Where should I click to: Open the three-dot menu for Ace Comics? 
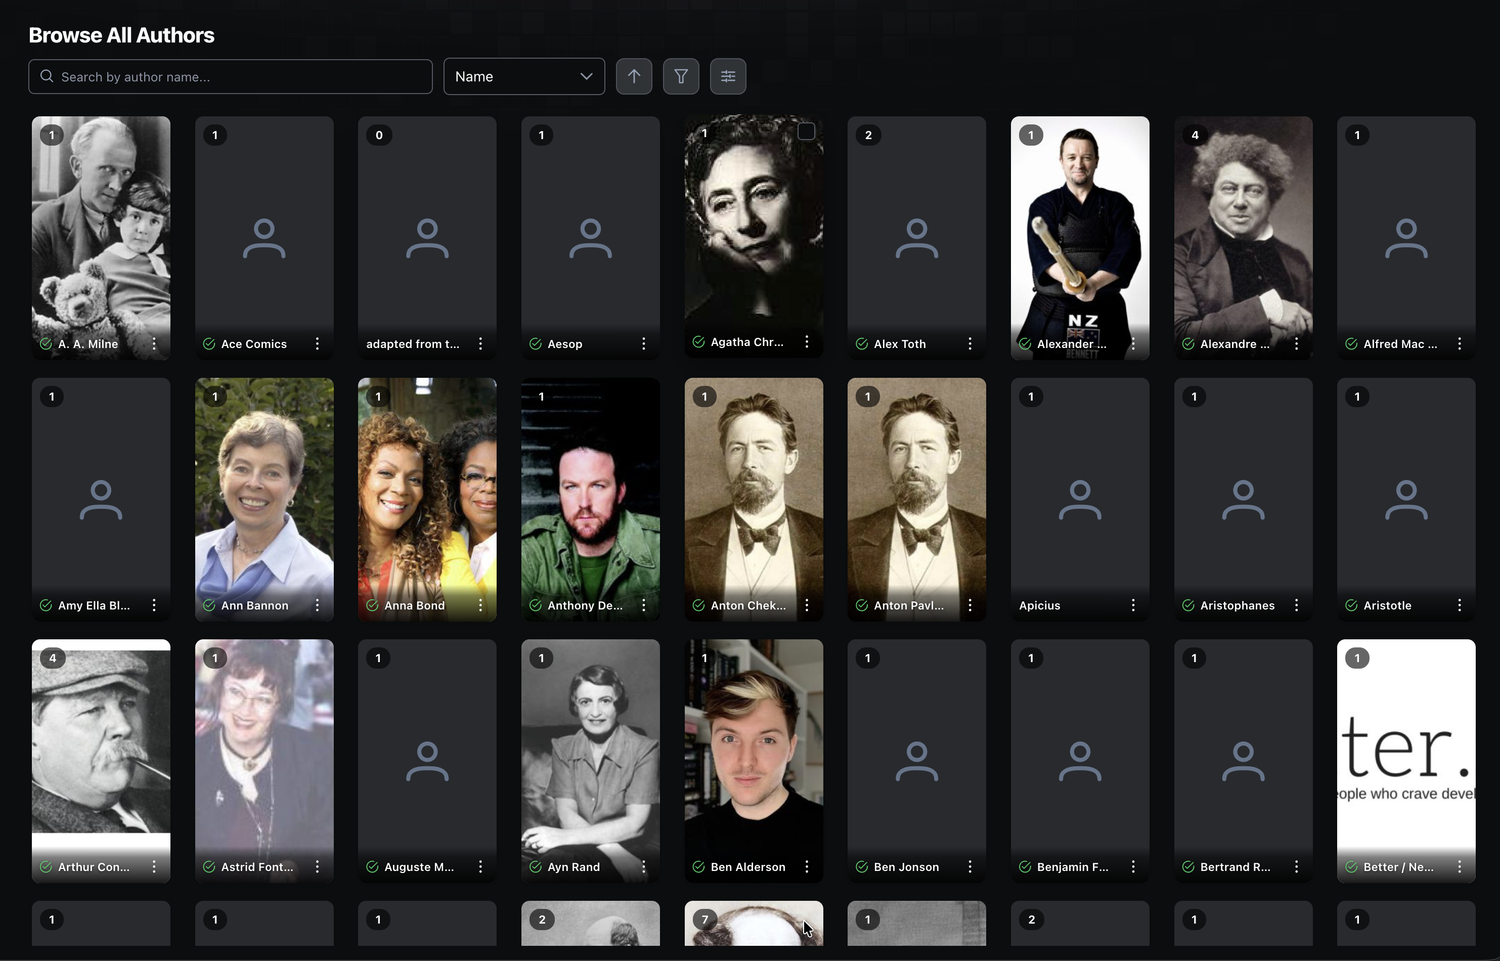click(x=317, y=344)
